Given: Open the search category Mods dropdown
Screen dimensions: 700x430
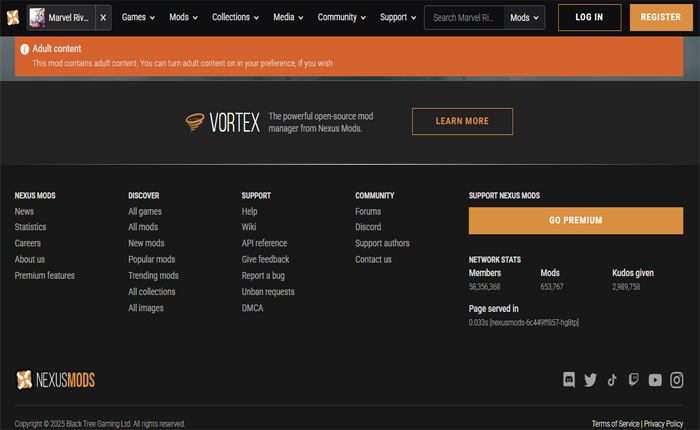Looking at the screenshot, I should 524,18.
